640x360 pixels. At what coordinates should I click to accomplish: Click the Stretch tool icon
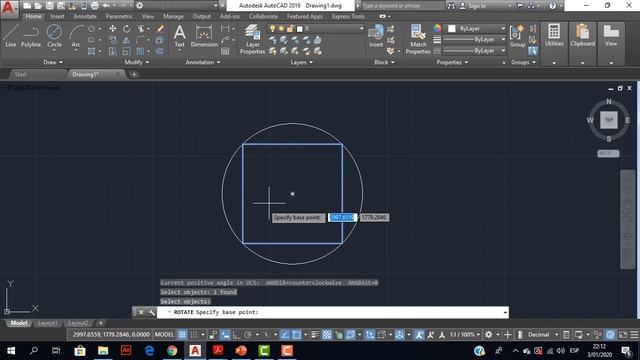[113, 51]
